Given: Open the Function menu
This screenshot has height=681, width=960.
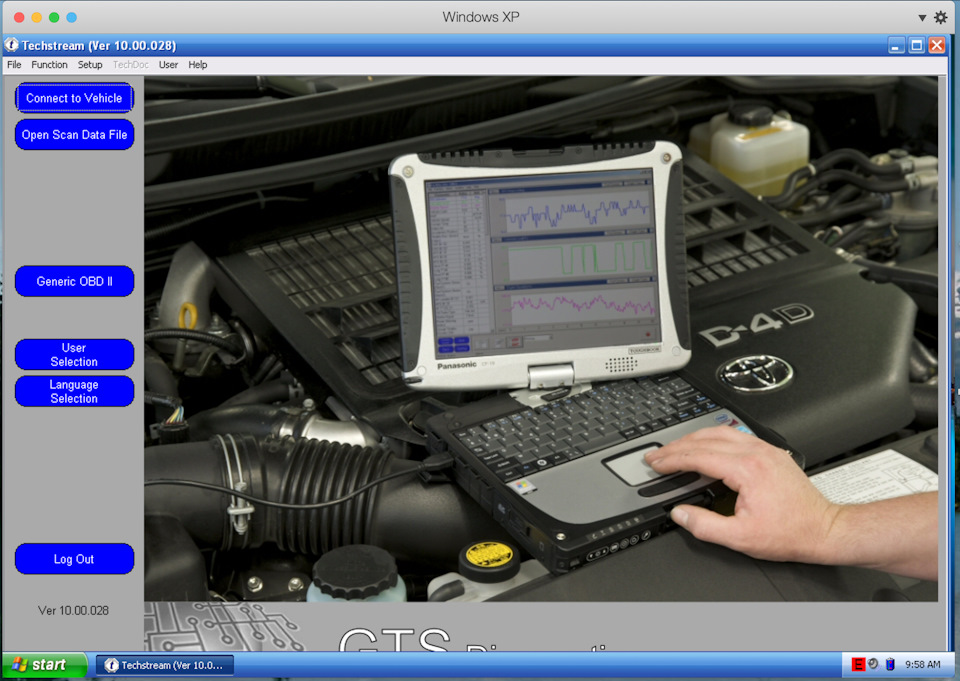Looking at the screenshot, I should coord(50,64).
